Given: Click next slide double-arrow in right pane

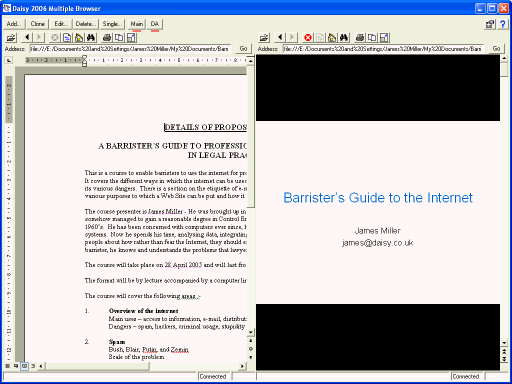Looking at the screenshot, I should coord(504,359).
